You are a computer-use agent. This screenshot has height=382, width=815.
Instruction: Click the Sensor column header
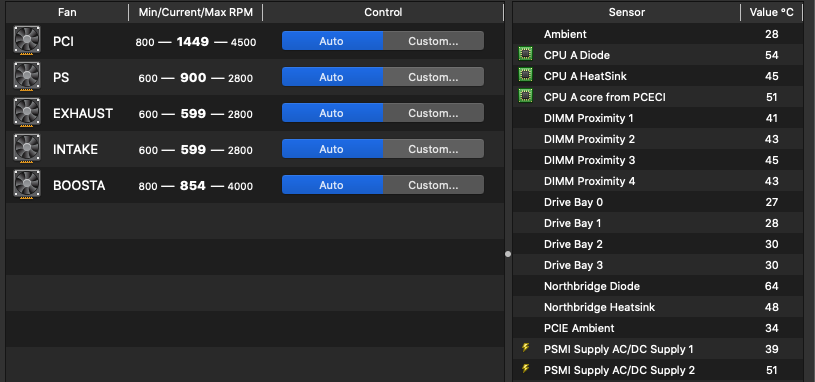(x=626, y=12)
